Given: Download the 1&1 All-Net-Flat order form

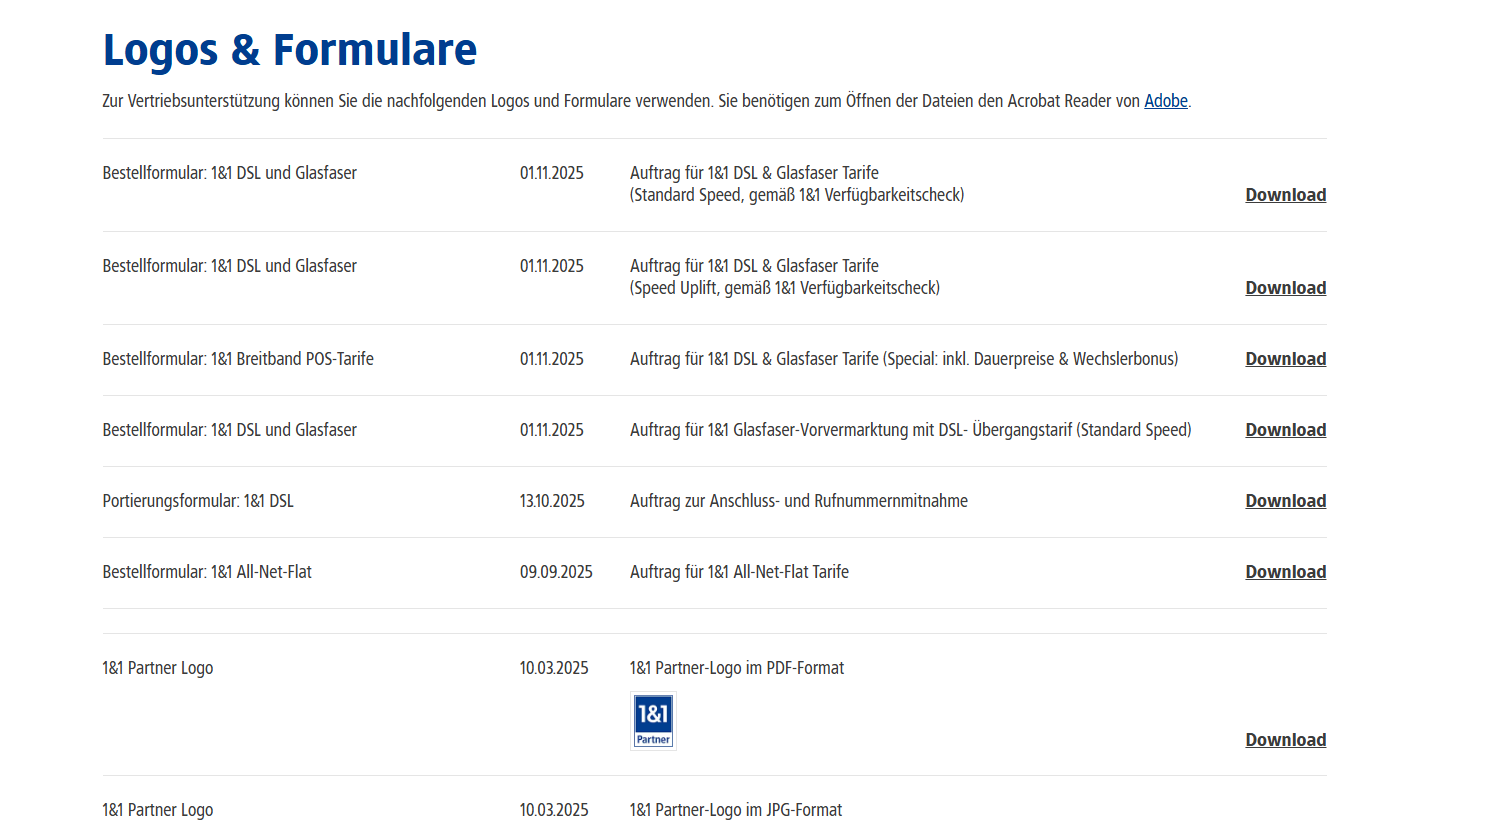Looking at the screenshot, I should point(1285,571).
